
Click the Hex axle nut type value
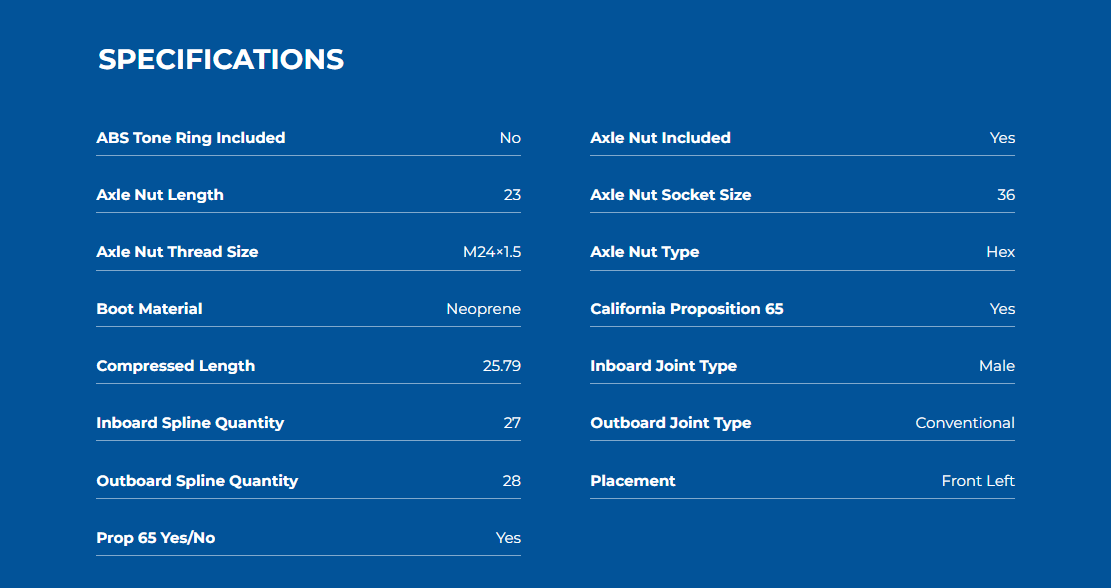coord(1000,251)
